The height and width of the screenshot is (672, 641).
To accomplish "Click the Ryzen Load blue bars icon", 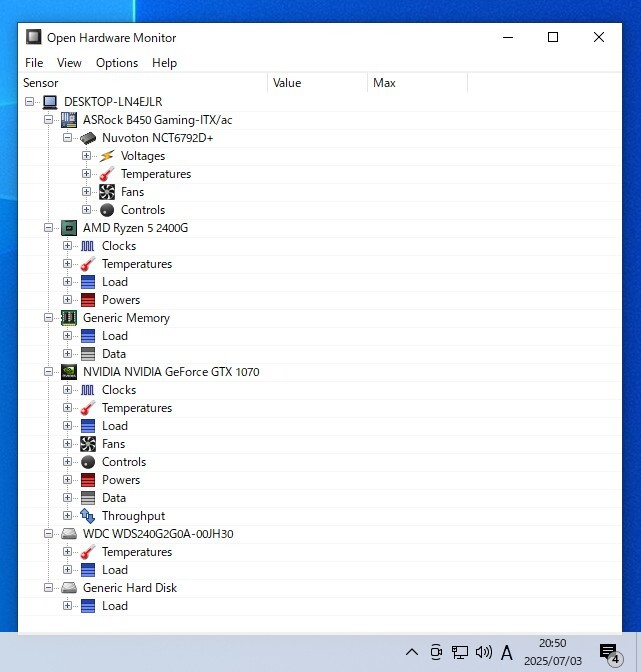I will click(x=88, y=282).
